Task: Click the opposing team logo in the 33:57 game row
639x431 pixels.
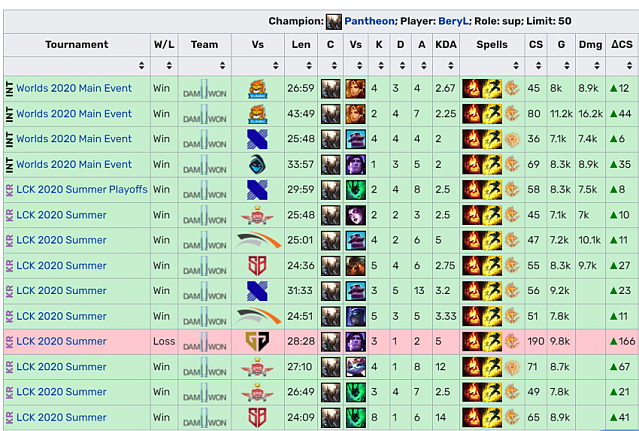Action: click(257, 165)
